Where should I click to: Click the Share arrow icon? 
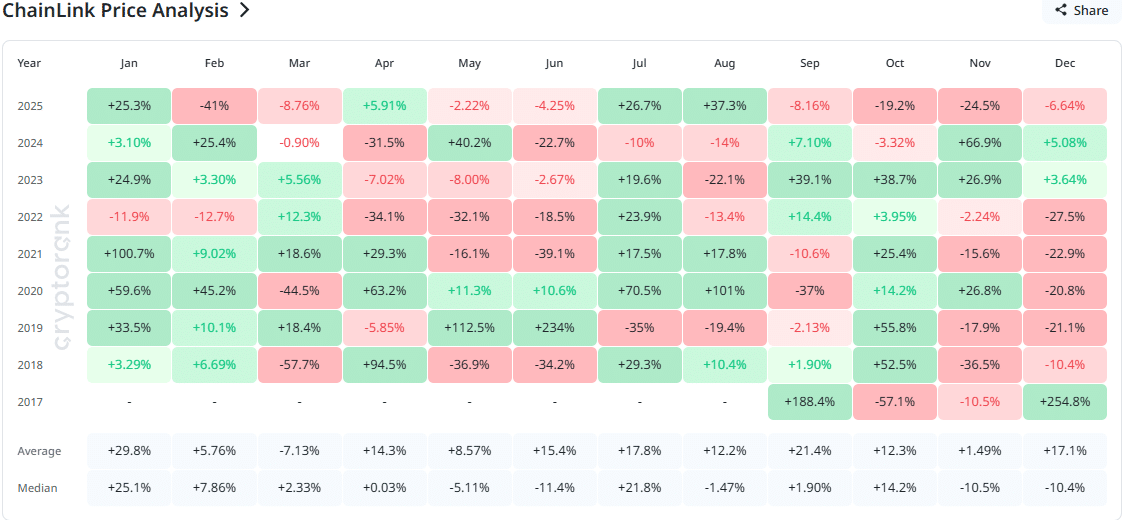click(1061, 10)
